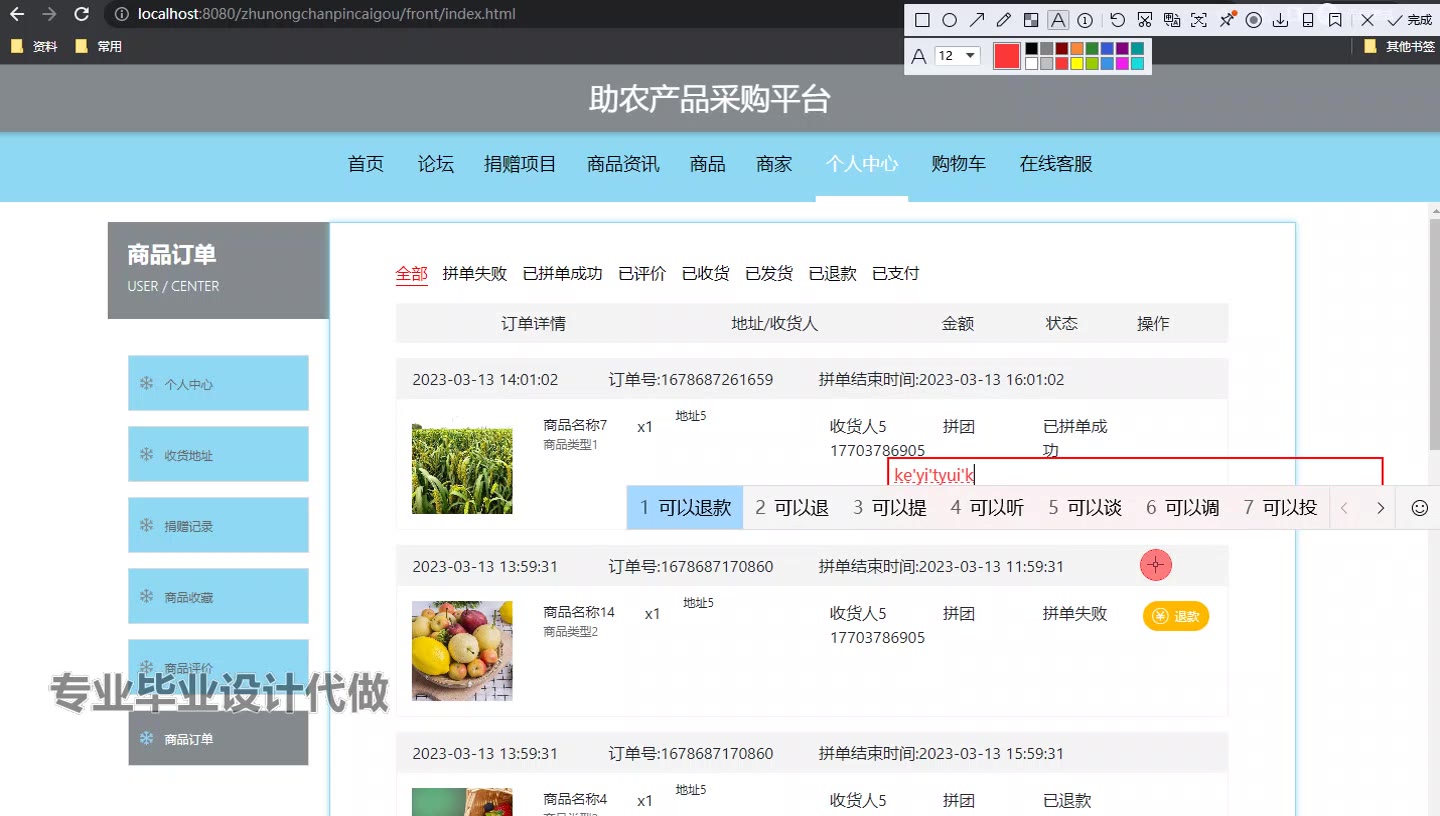
Task: Click the 商品名称14 fruit basket thumbnail
Action: [x=462, y=651]
